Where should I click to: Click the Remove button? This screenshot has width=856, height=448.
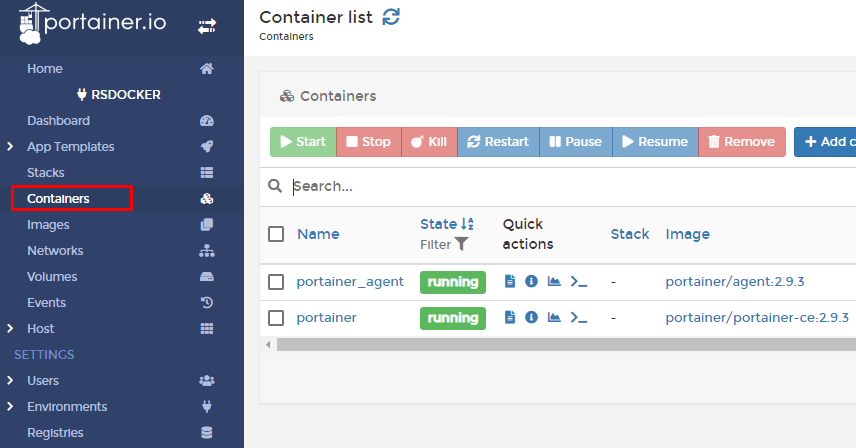tap(742, 142)
